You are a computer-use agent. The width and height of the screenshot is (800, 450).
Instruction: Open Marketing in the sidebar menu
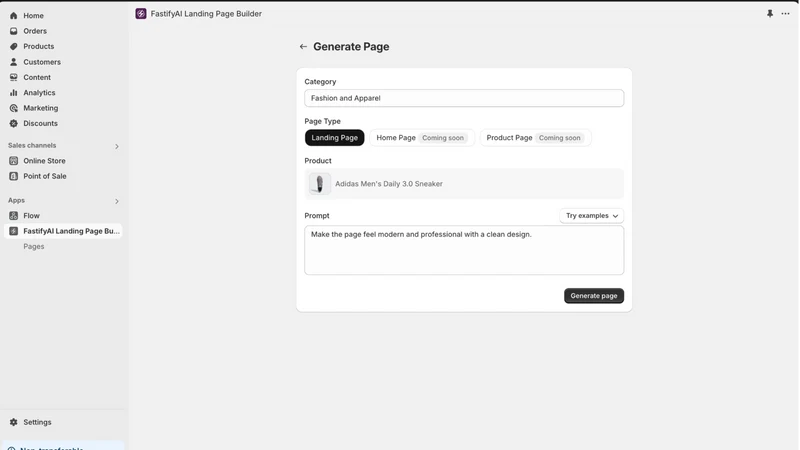coord(40,108)
